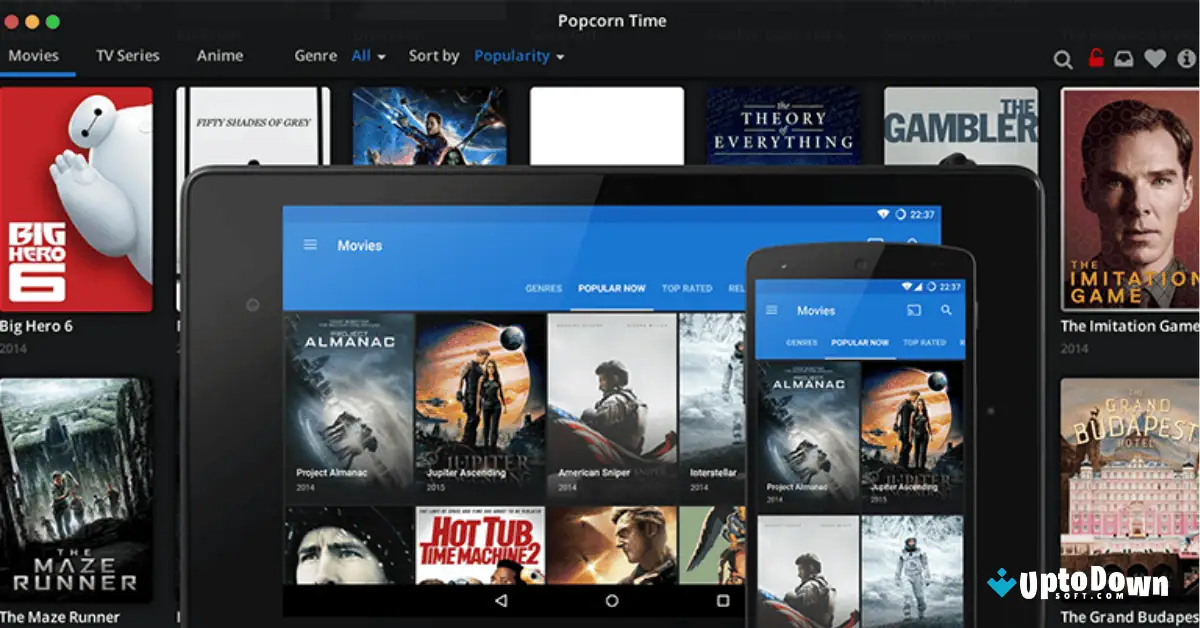Toggle the red VPN padlock icon

click(1096, 57)
